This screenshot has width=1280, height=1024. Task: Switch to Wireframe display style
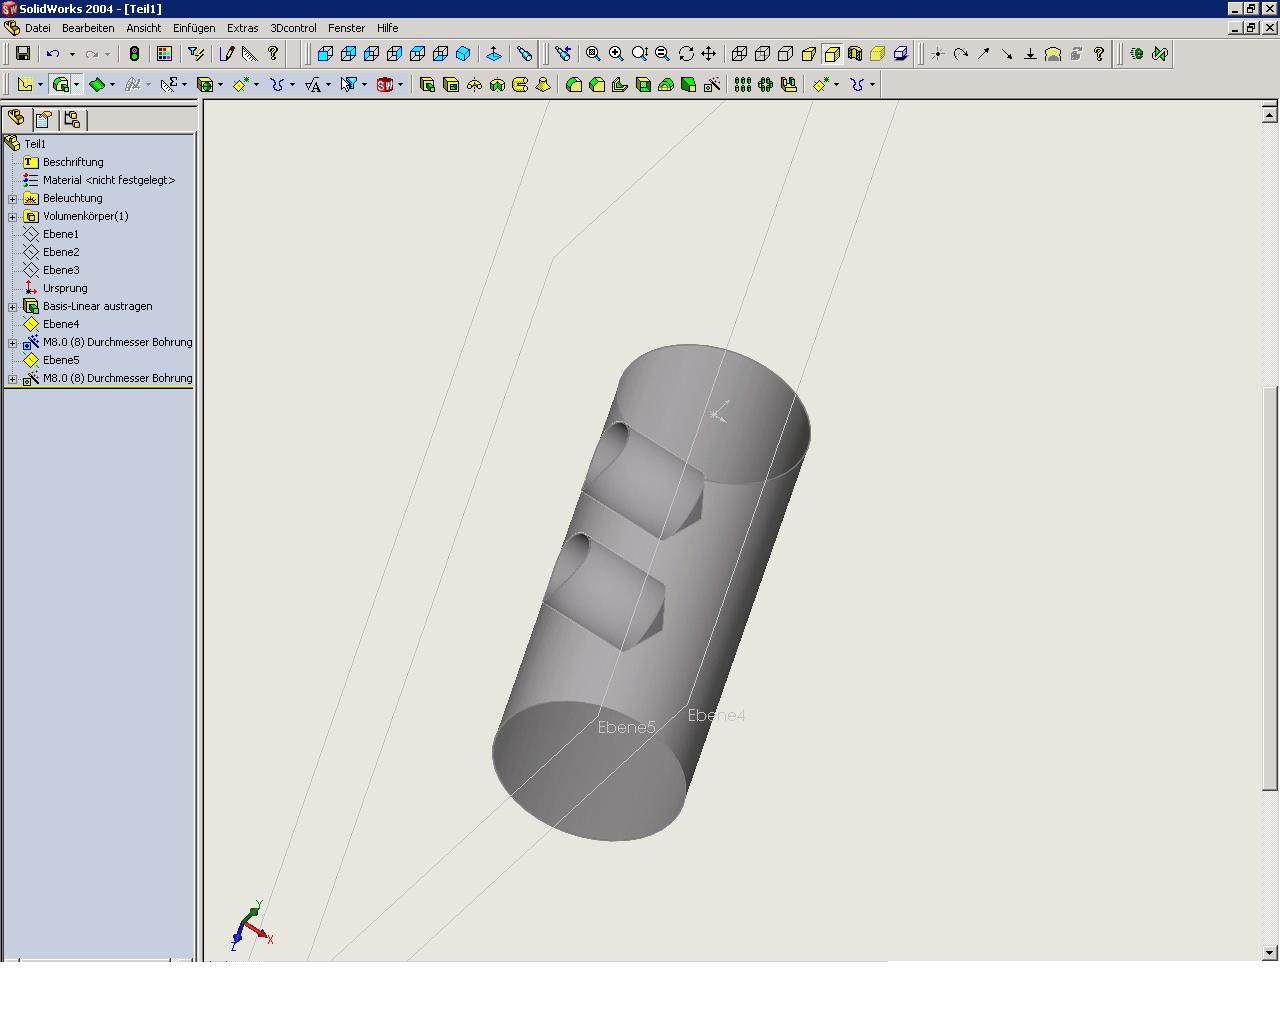[740, 54]
